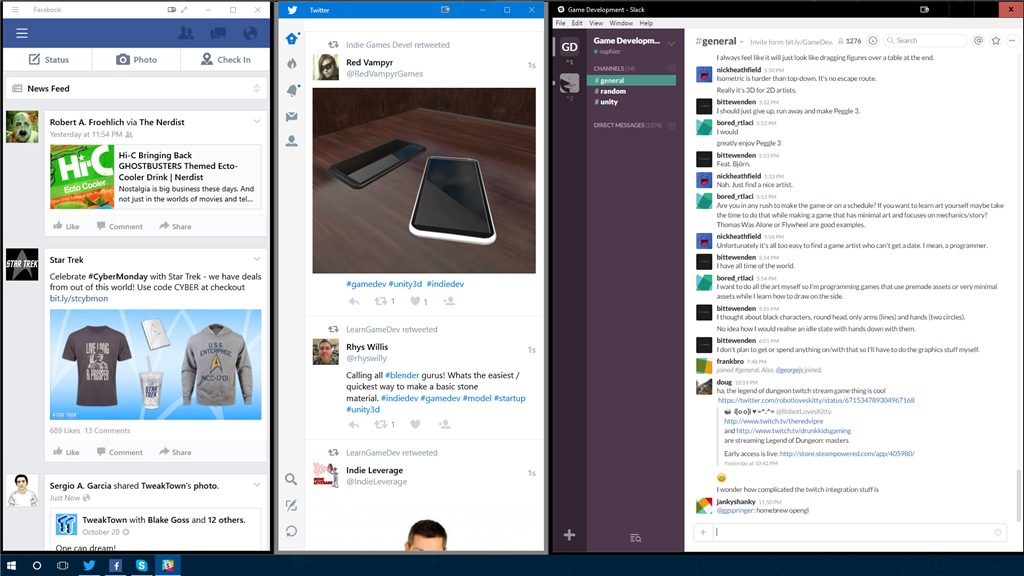Attach file with plus in Slack message box
This screenshot has width=1024, height=576.
click(703, 532)
